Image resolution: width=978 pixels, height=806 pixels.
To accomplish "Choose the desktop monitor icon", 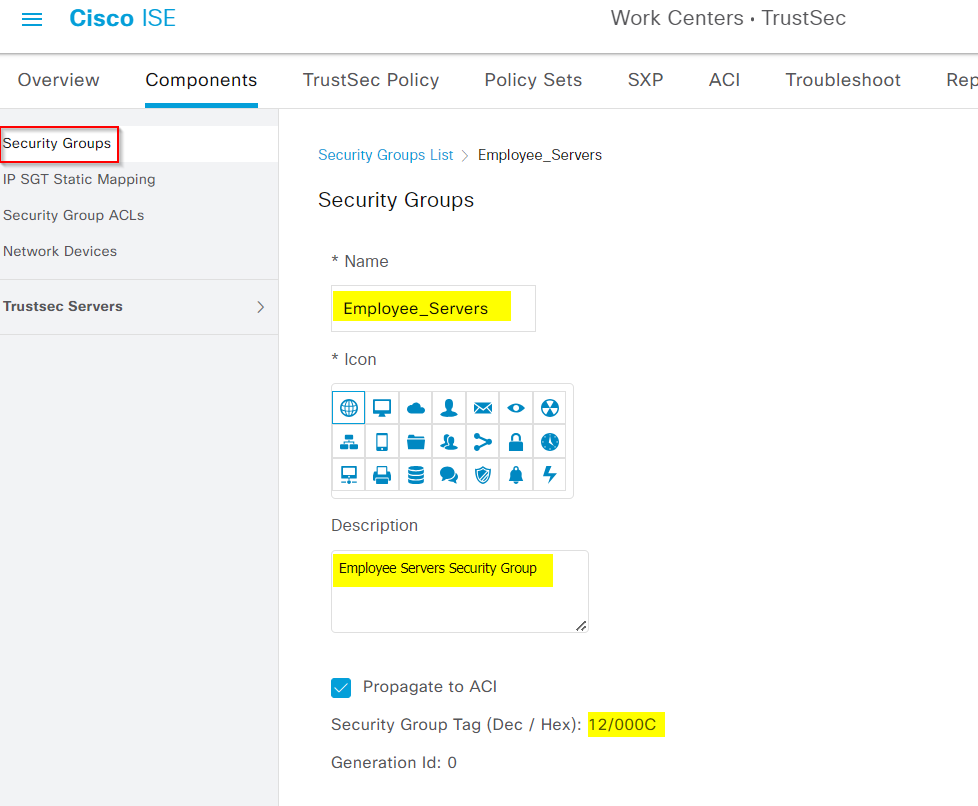I will pos(382,408).
